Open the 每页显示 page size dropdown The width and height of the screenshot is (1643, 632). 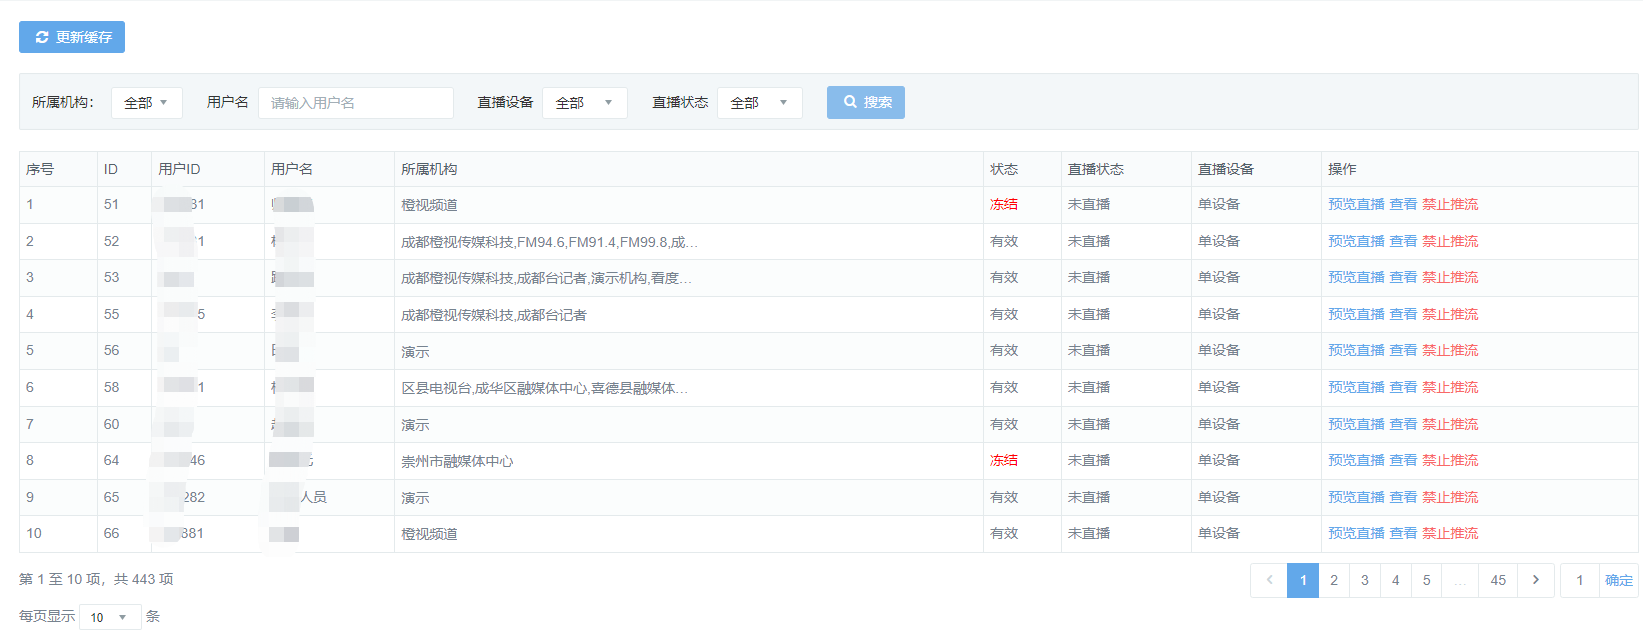click(109, 617)
